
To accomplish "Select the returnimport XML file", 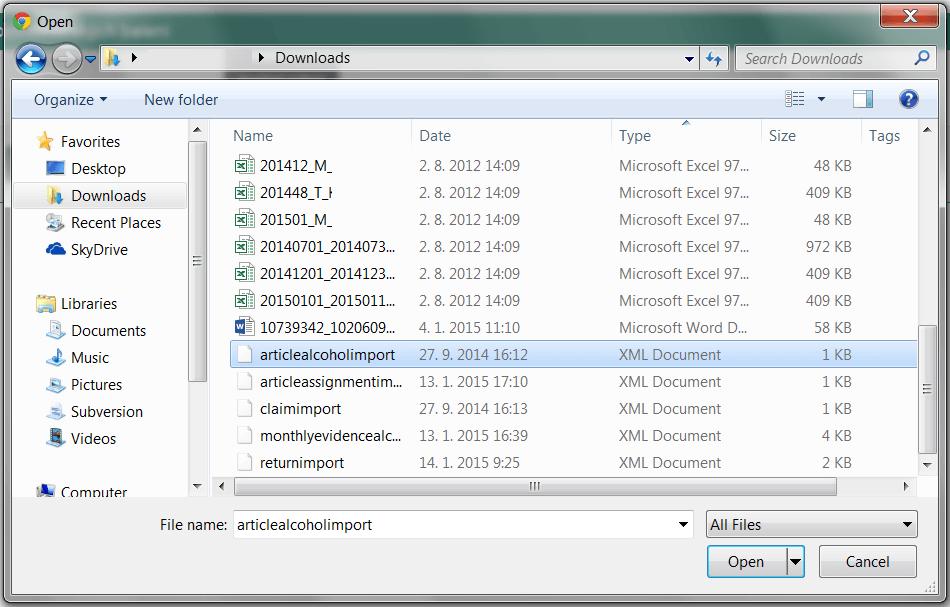I will coord(302,463).
